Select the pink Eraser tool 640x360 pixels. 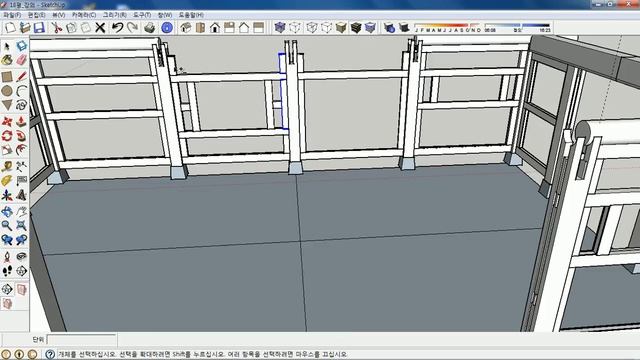coord(22,60)
